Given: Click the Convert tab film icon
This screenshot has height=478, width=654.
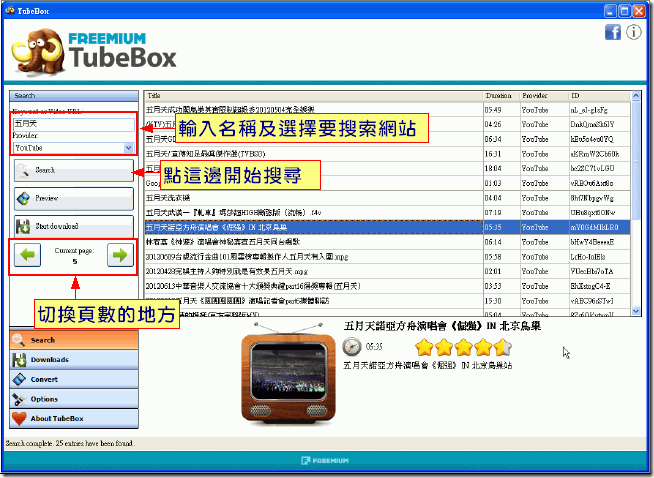Looking at the screenshot, I should point(19,379).
